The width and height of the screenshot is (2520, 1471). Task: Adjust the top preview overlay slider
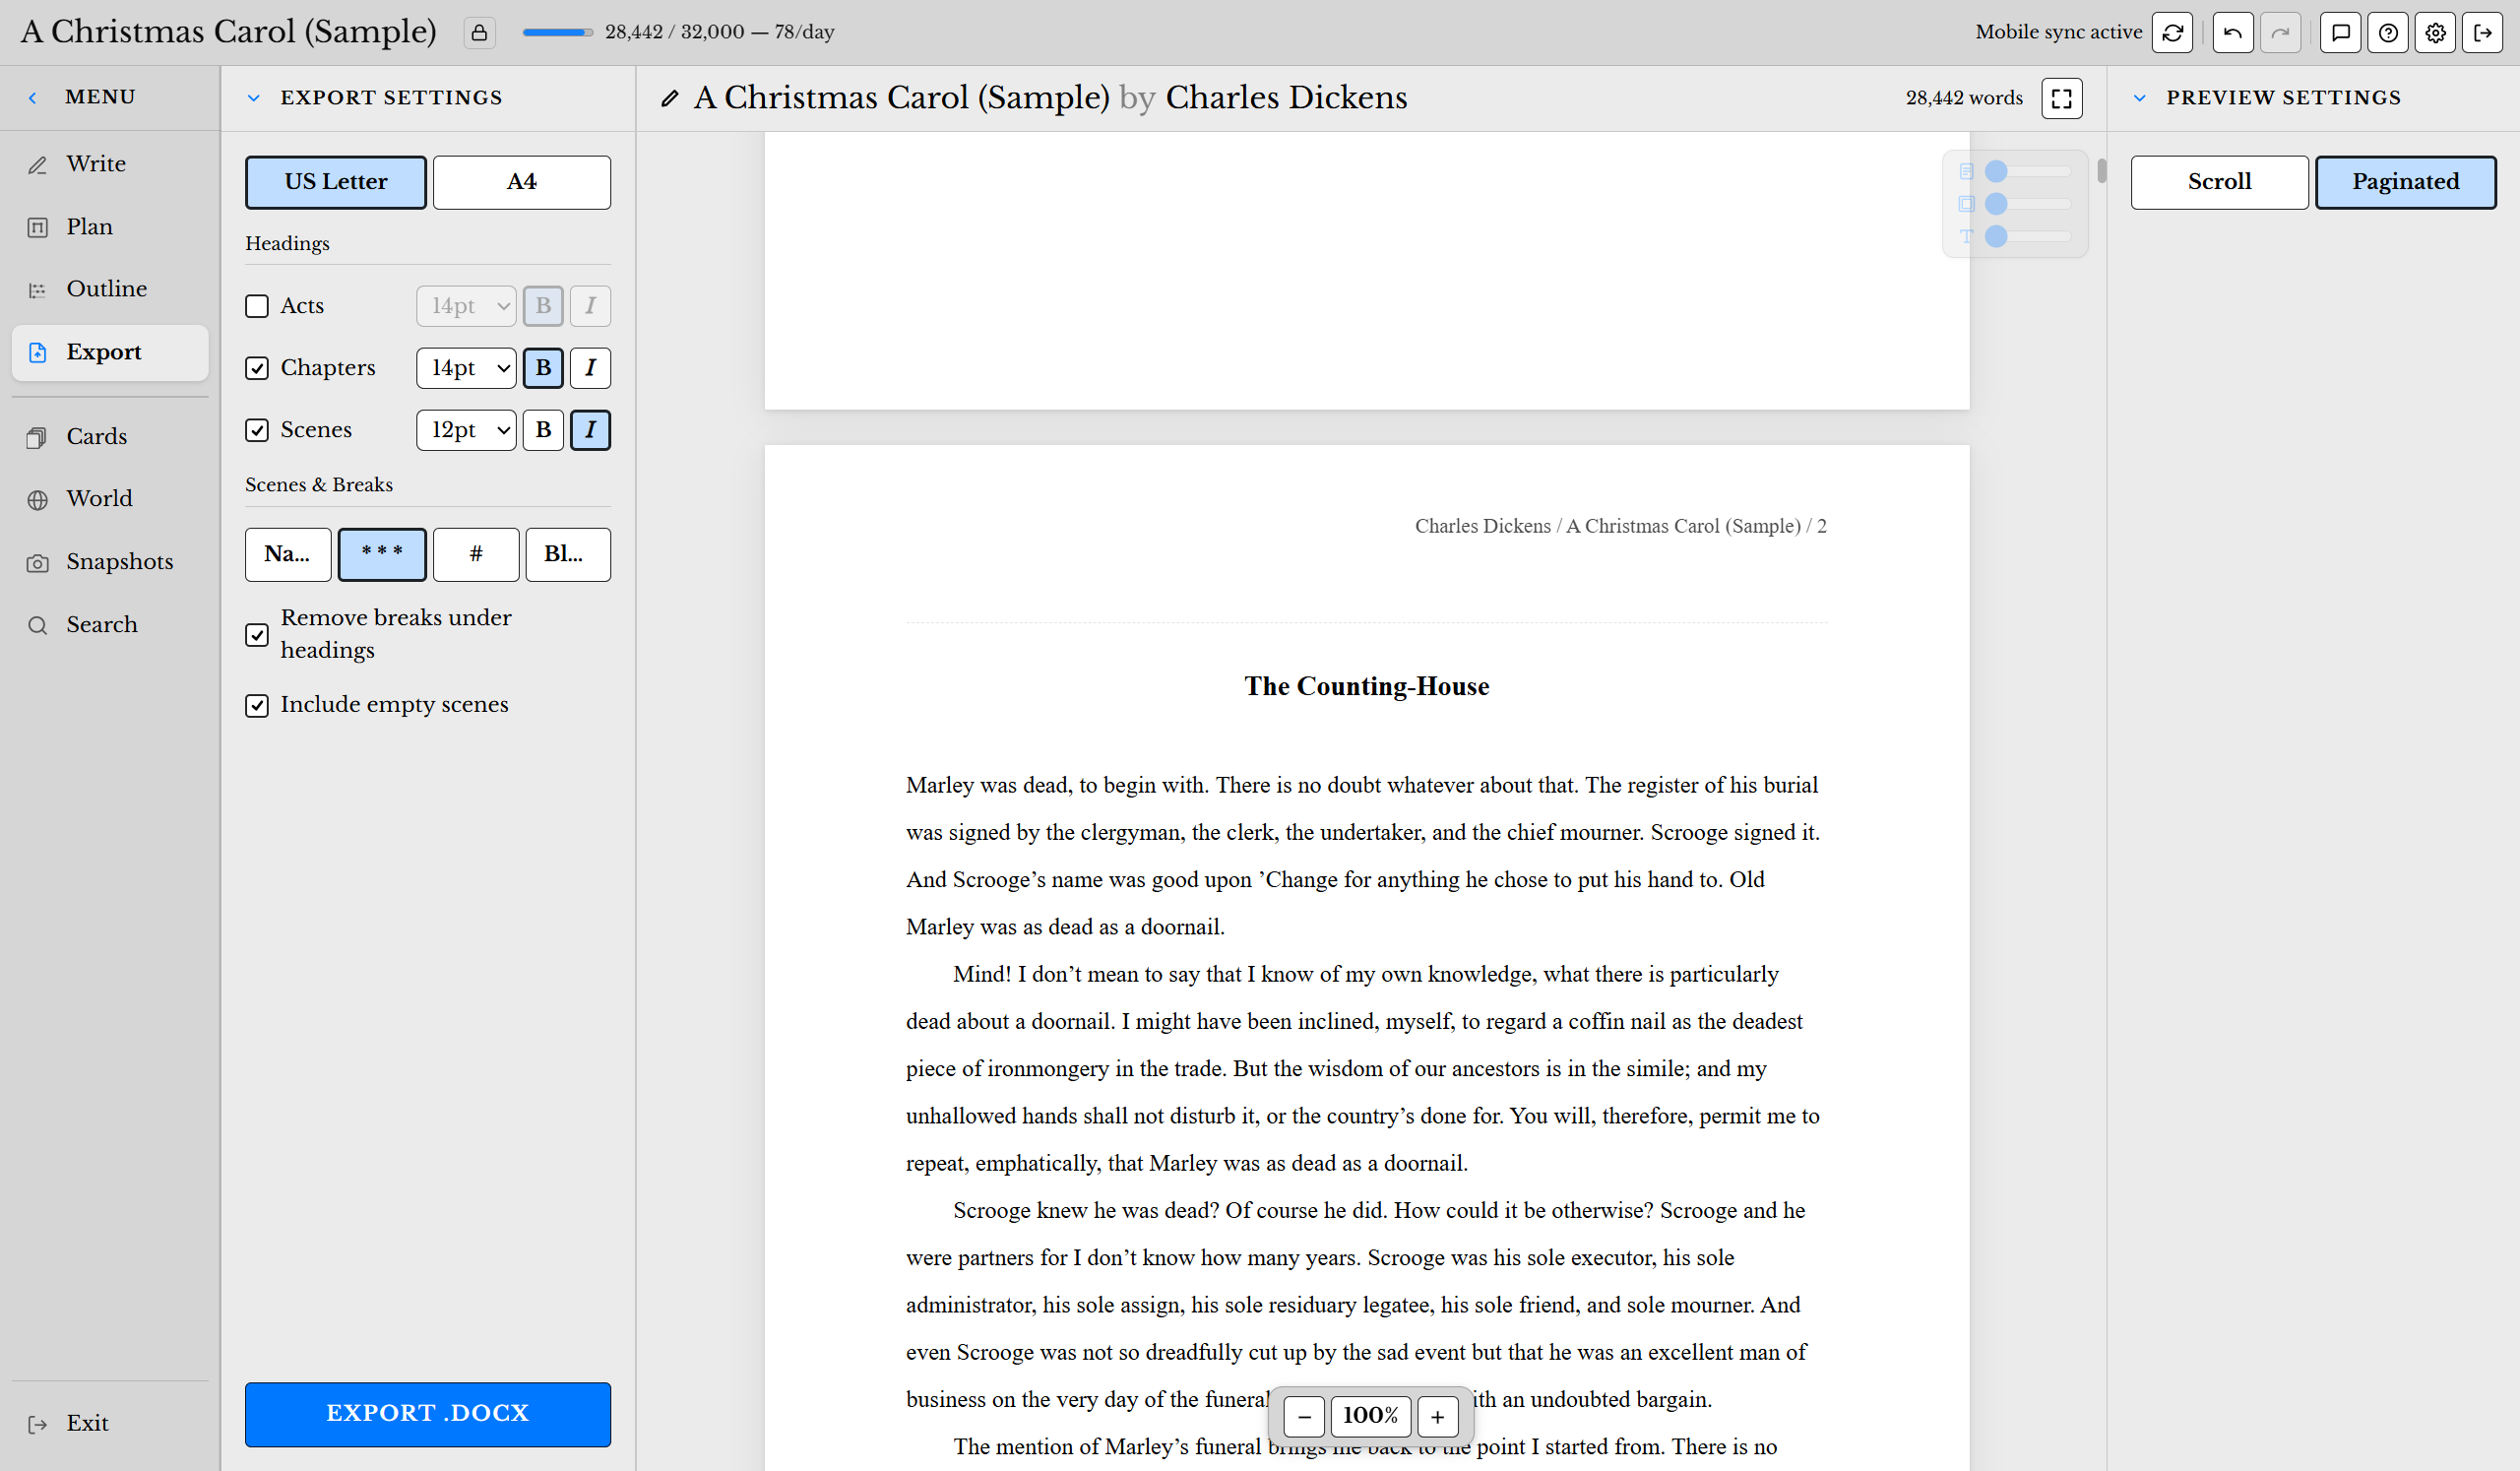click(2028, 172)
